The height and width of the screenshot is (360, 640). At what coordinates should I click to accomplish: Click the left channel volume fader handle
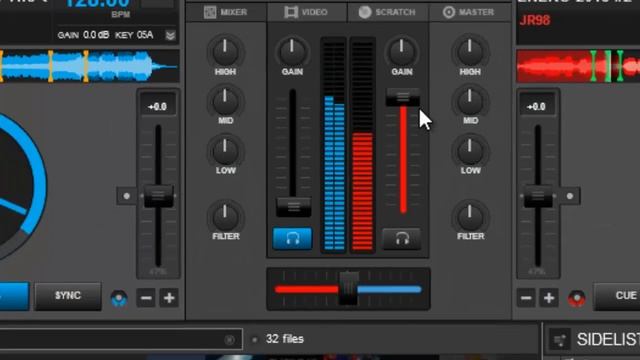click(293, 207)
